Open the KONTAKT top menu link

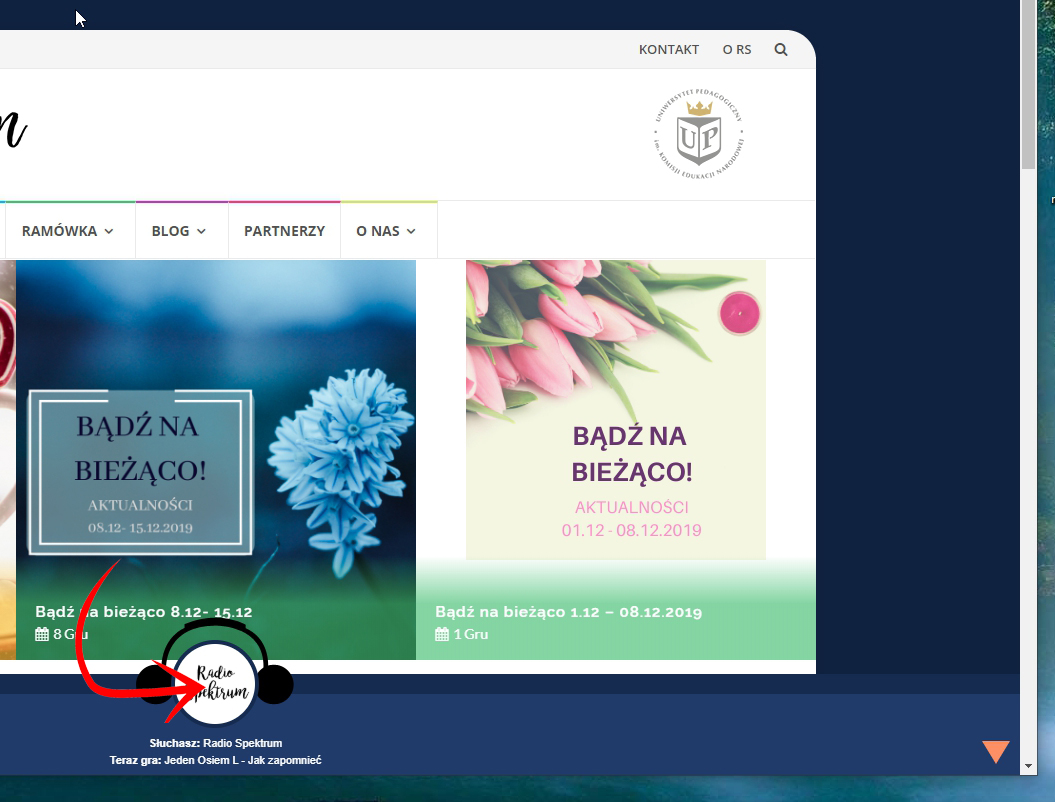[x=668, y=49]
